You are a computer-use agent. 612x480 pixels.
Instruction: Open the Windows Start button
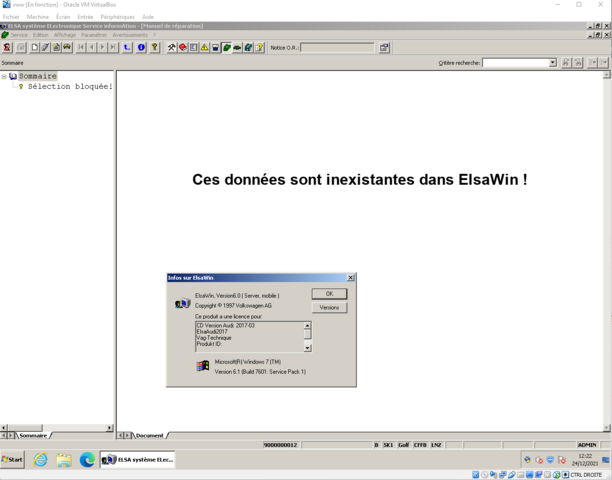click(12, 460)
